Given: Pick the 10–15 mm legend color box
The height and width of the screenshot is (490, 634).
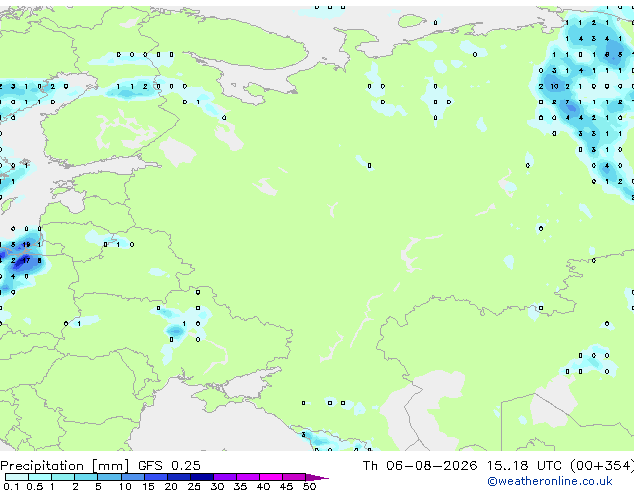Looking at the screenshot, I should [x=133, y=477].
